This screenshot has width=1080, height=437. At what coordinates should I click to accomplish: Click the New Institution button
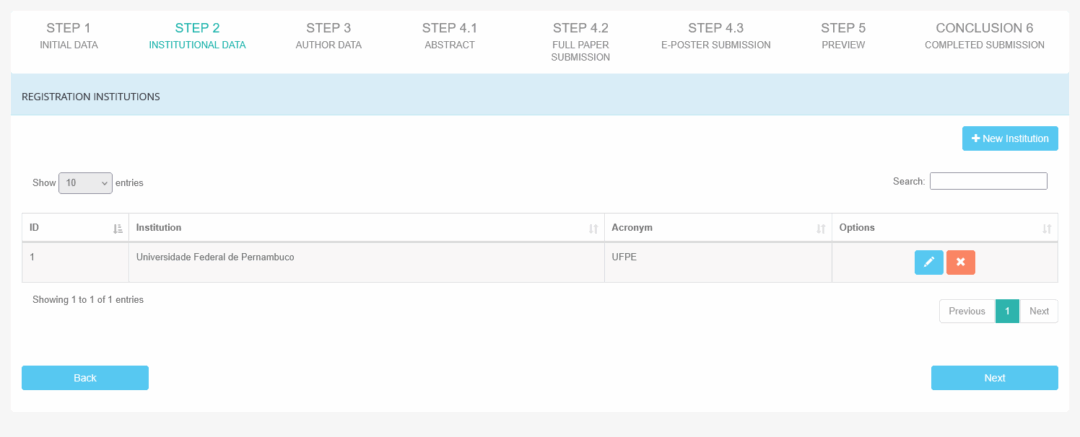point(1009,139)
